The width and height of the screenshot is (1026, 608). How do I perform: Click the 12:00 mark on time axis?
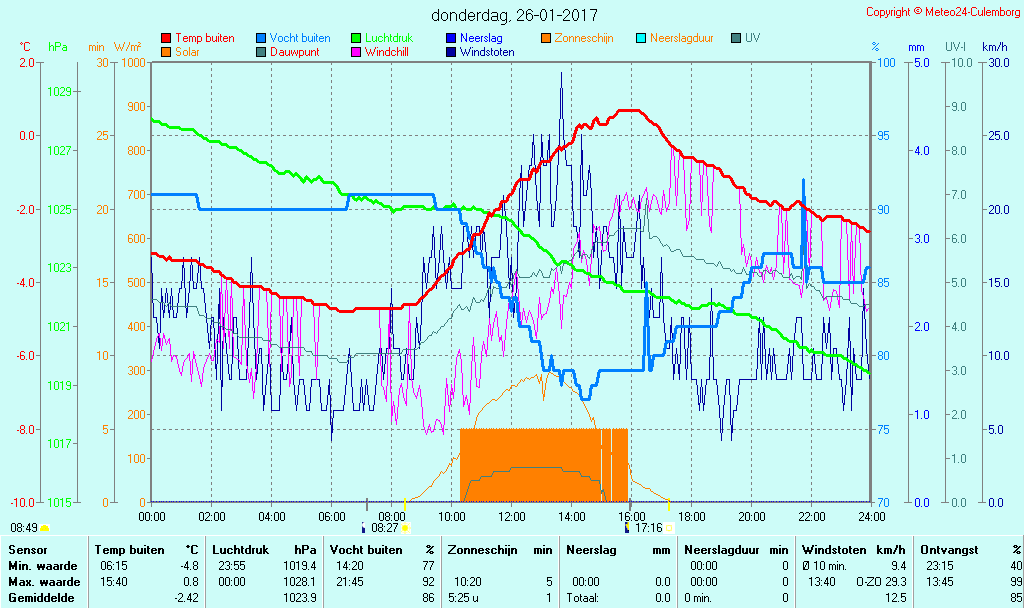512,516
